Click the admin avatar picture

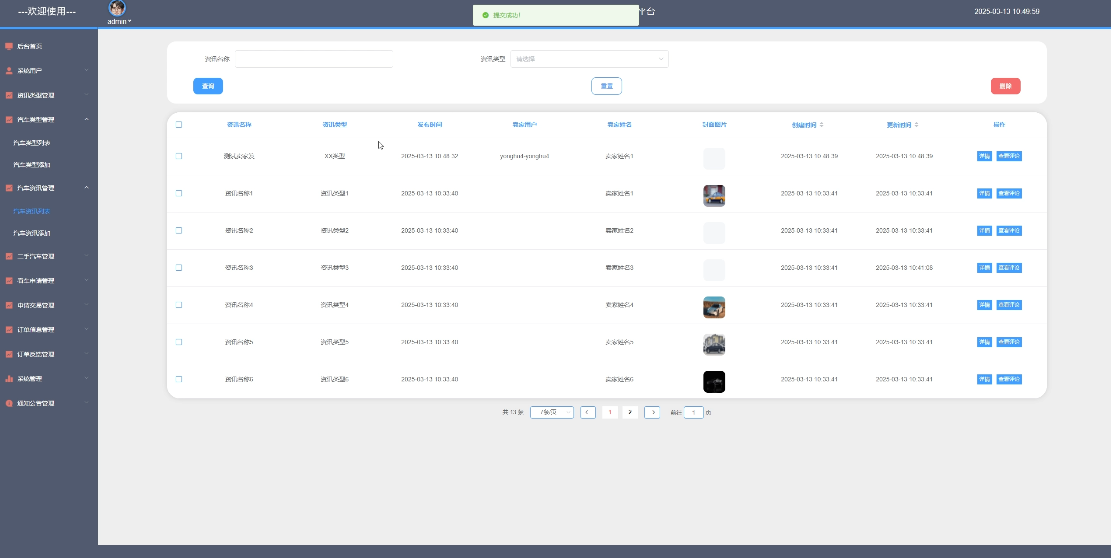(x=117, y=8)
